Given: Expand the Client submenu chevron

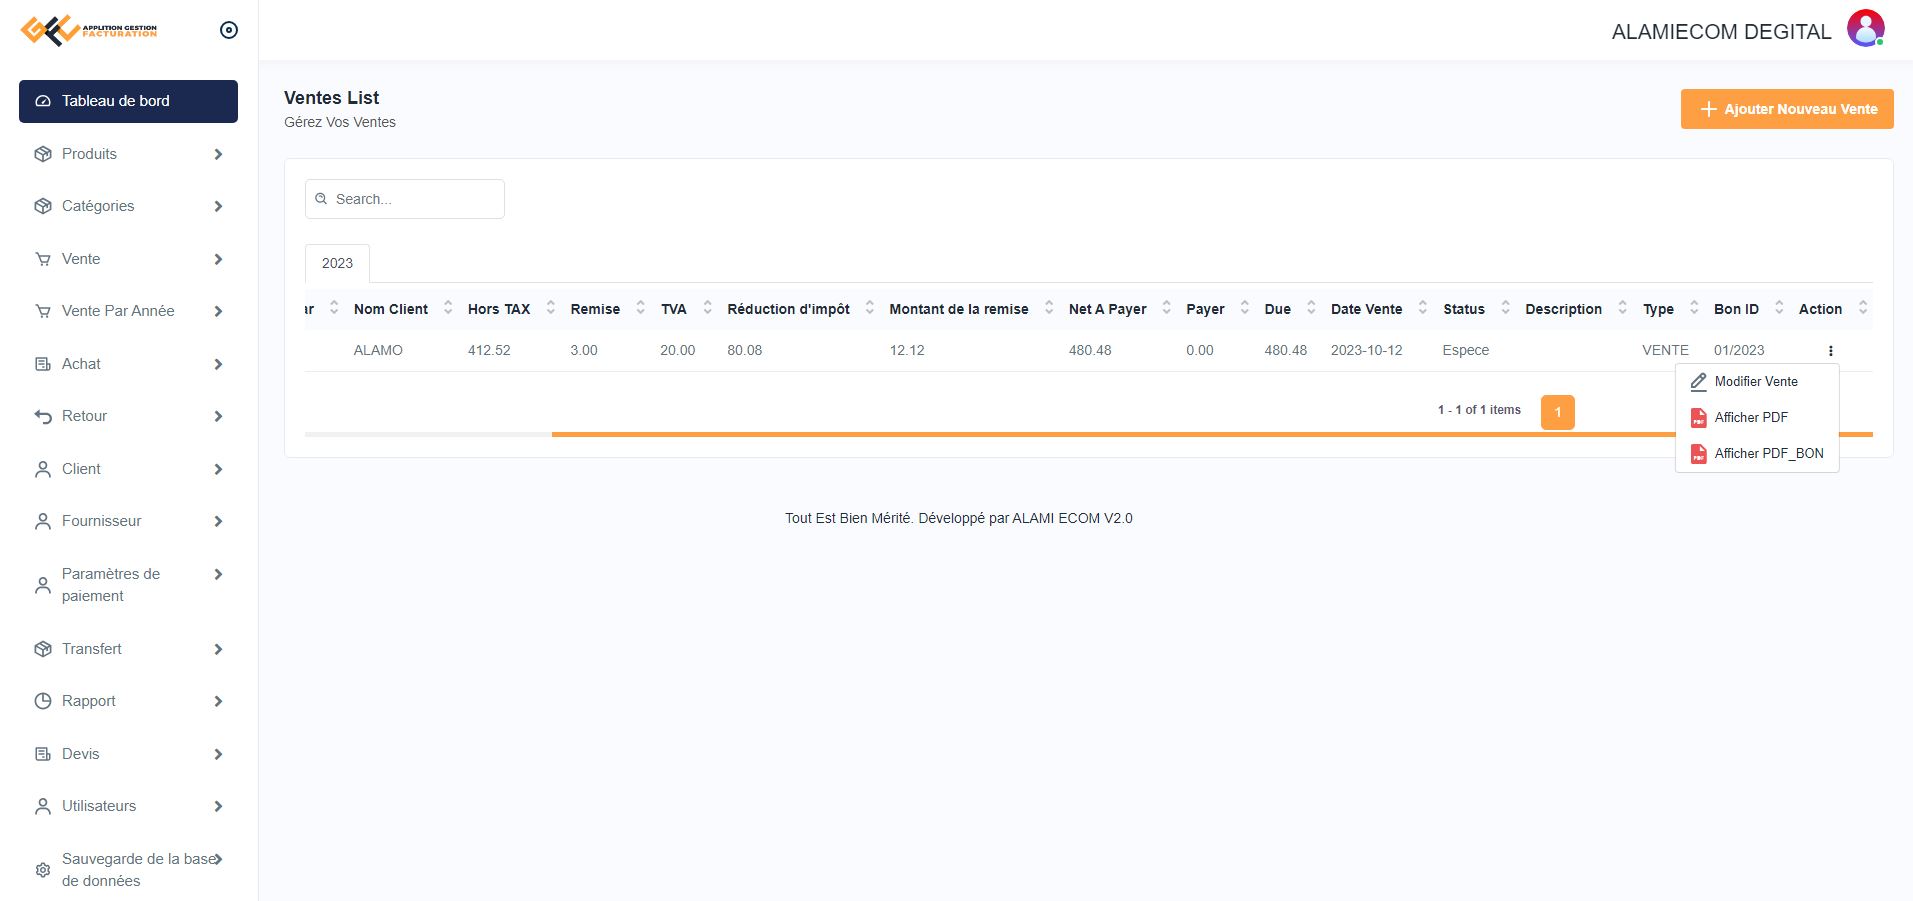Looking at the screenshot, I should pyautogui.click(x=218, y=469).
